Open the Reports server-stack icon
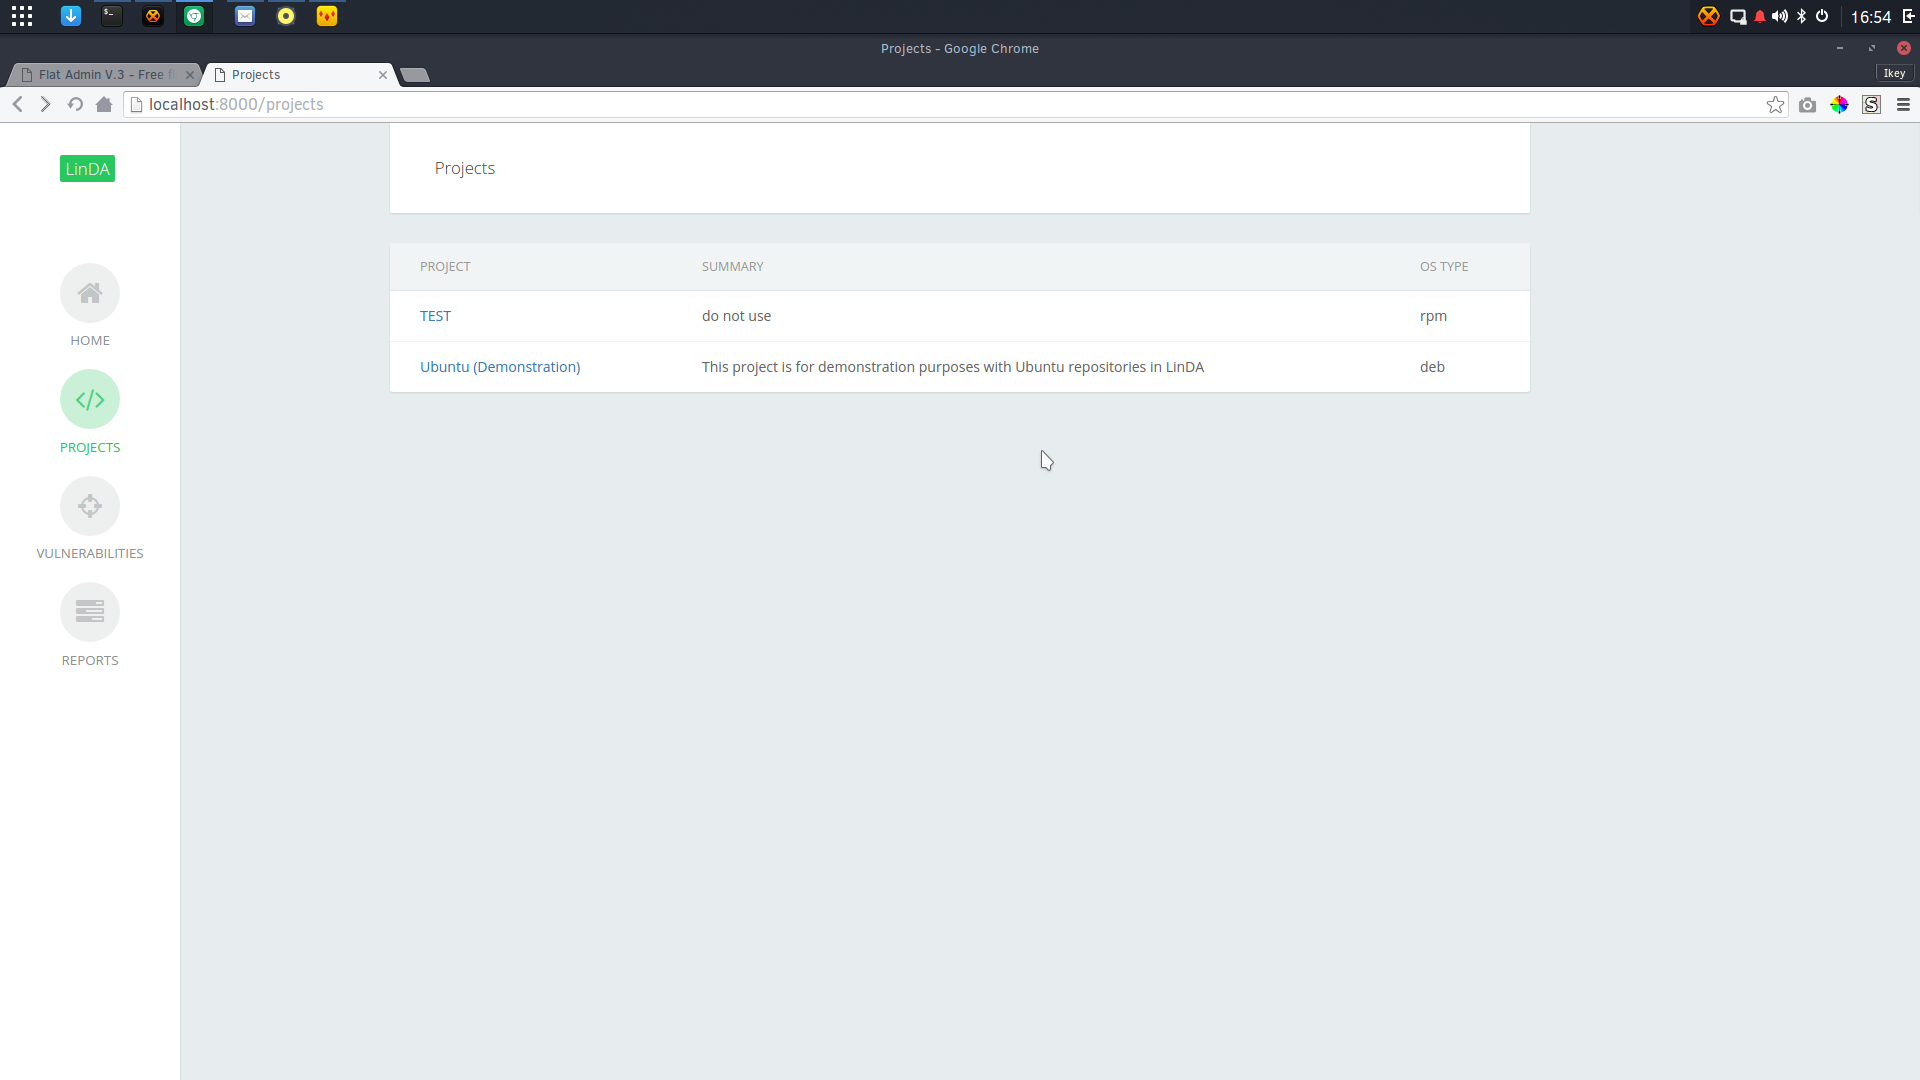Viewport: 1920px width, 1080px height. (x=90, y=612)
